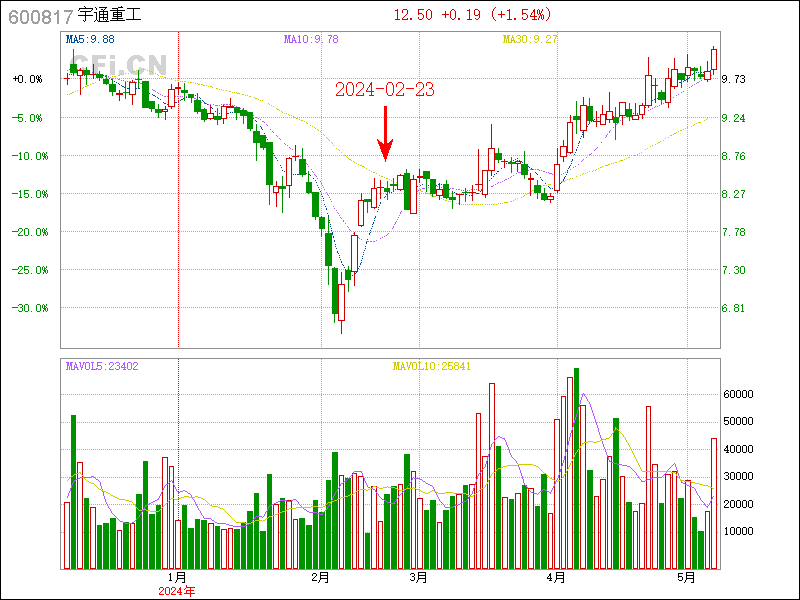The image size is (800, 600).
Task: Click the 1月 time axis label
Action: (177, 578)
